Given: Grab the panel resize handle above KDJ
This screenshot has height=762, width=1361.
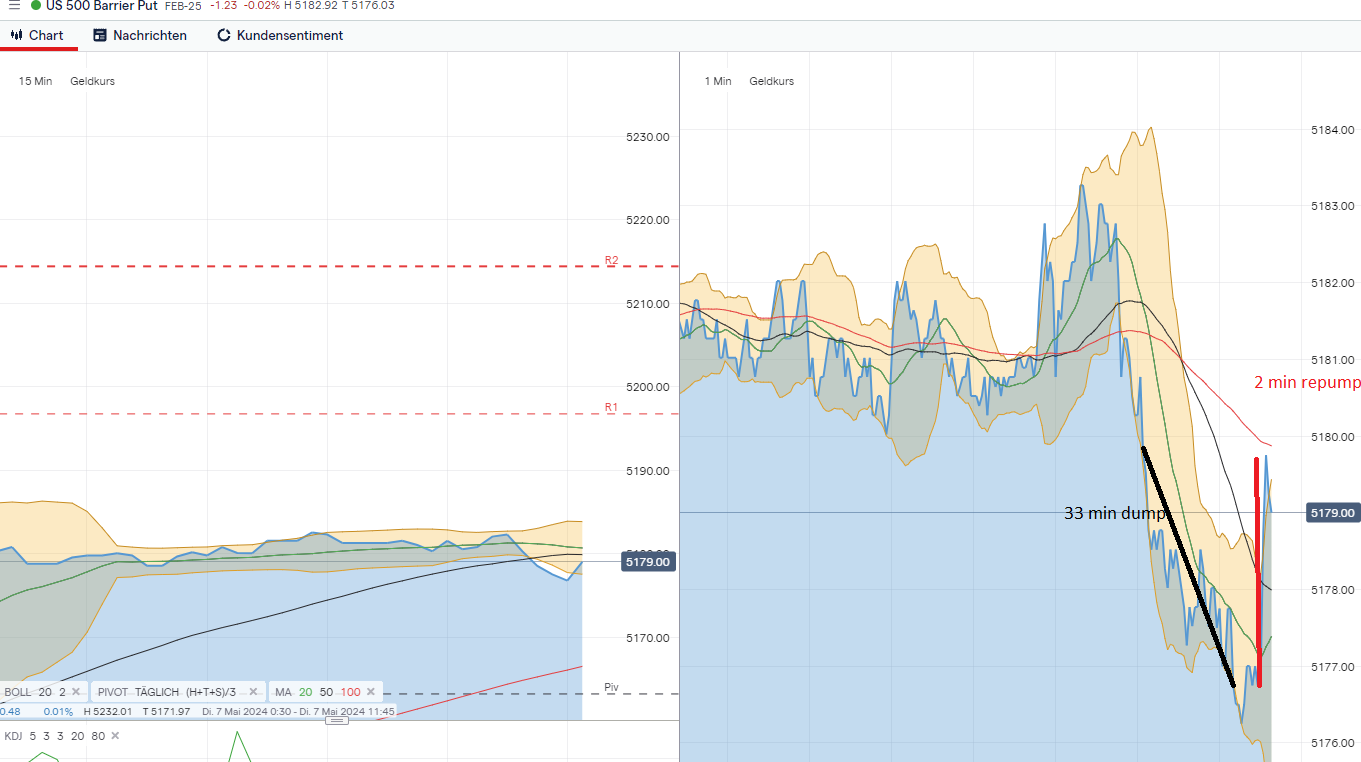Looking at the screenshot, I should [338, 720].
